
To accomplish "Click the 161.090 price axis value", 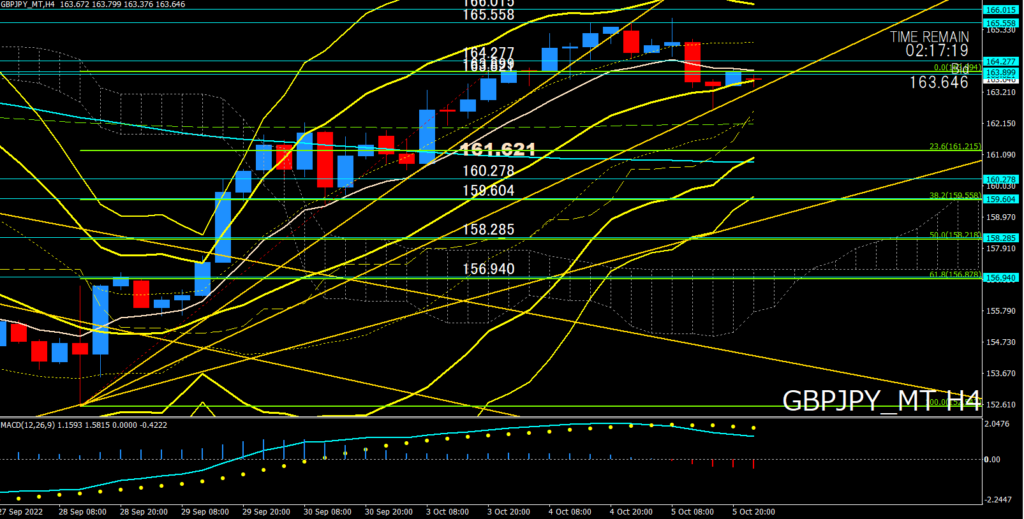I will (1000, 155).
